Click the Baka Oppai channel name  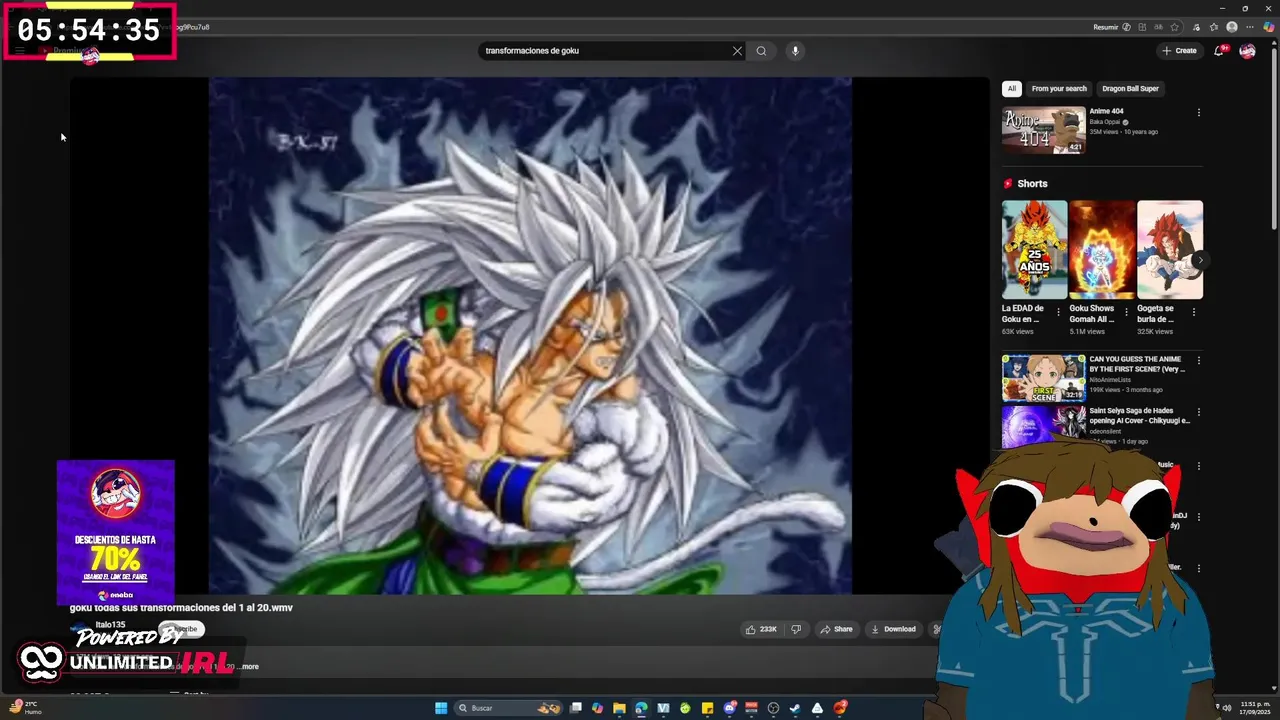click(x=1105, y=122)
